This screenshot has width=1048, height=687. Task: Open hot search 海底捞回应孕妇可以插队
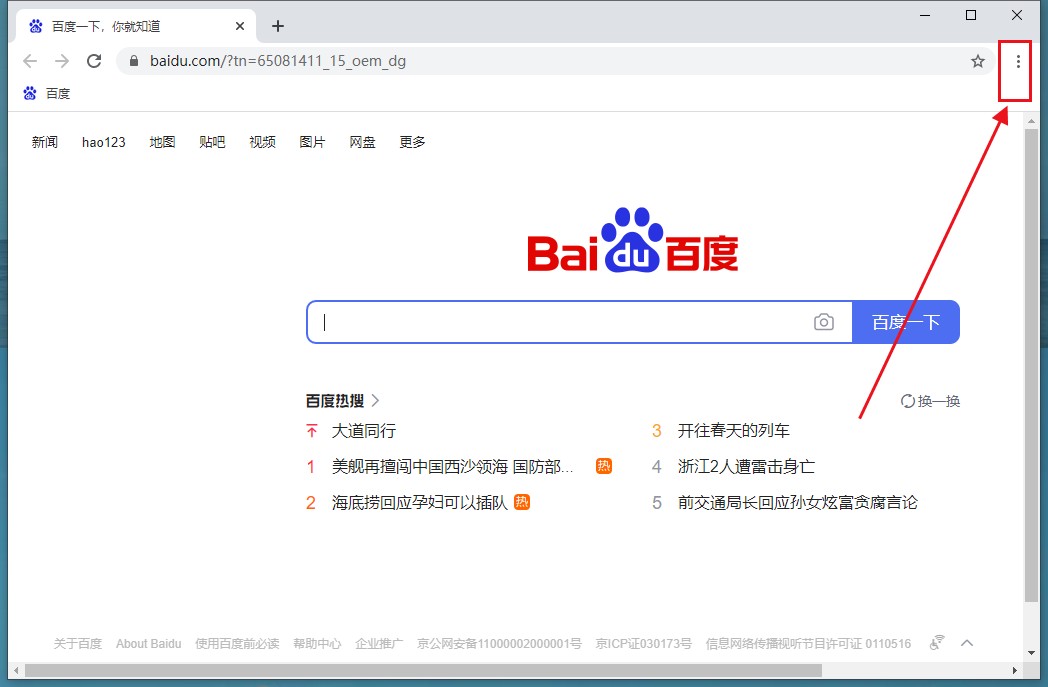click(420, 503)
